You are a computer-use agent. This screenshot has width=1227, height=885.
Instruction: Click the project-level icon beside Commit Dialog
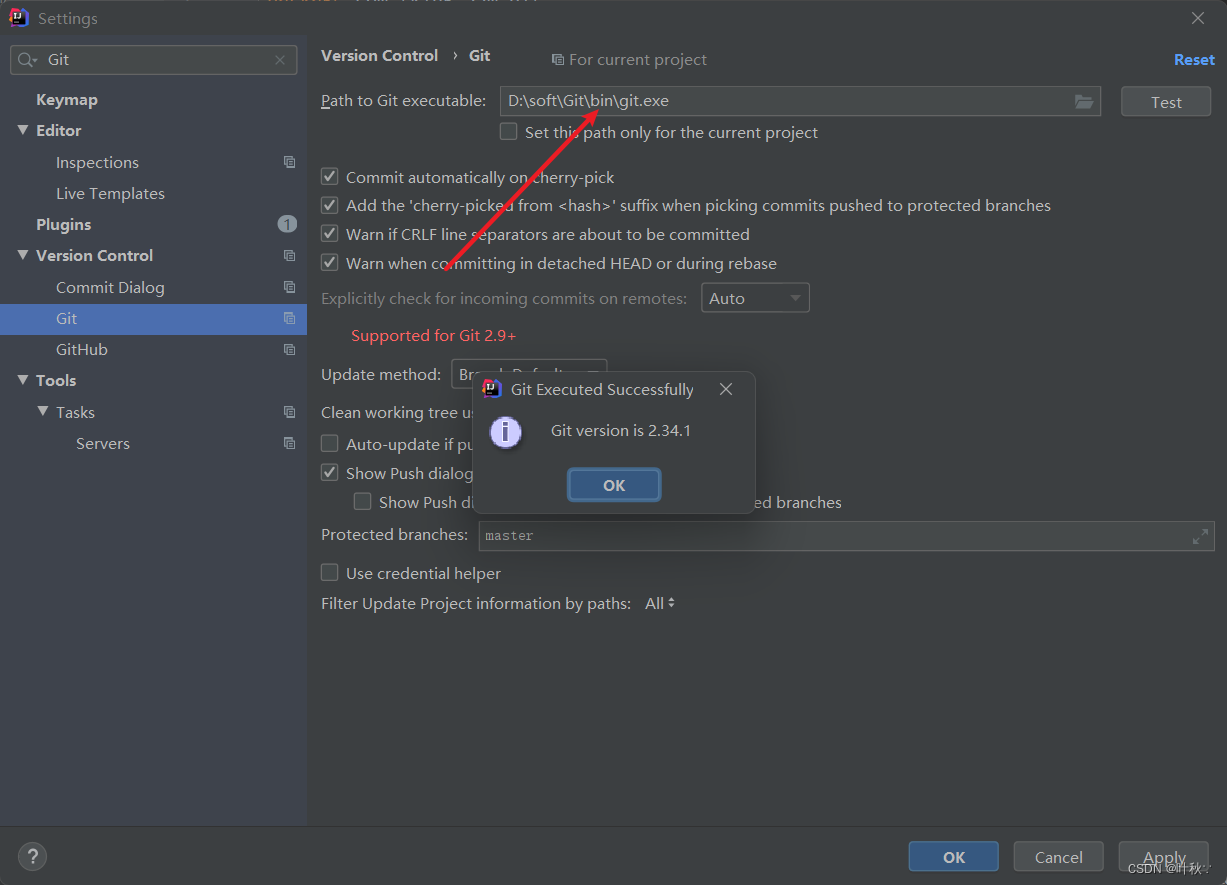pyautogui.click(x=289, y=287)
